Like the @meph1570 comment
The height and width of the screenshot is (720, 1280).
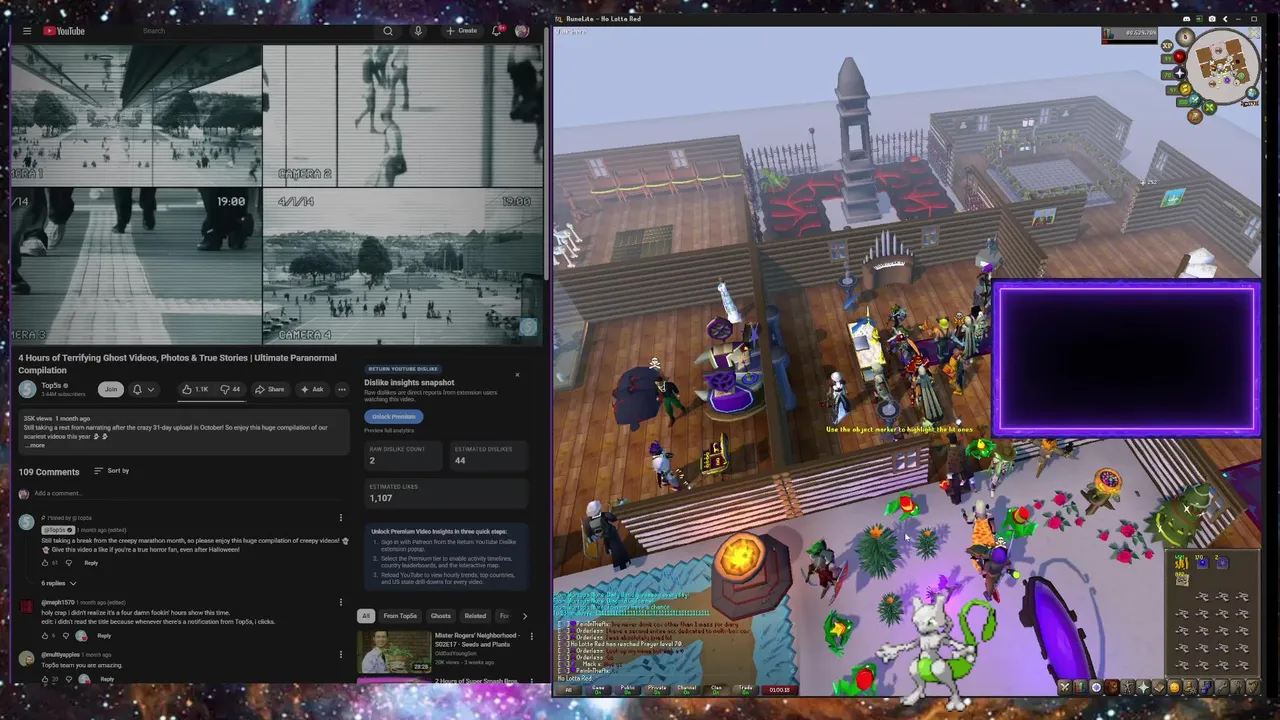coord(45,636)
